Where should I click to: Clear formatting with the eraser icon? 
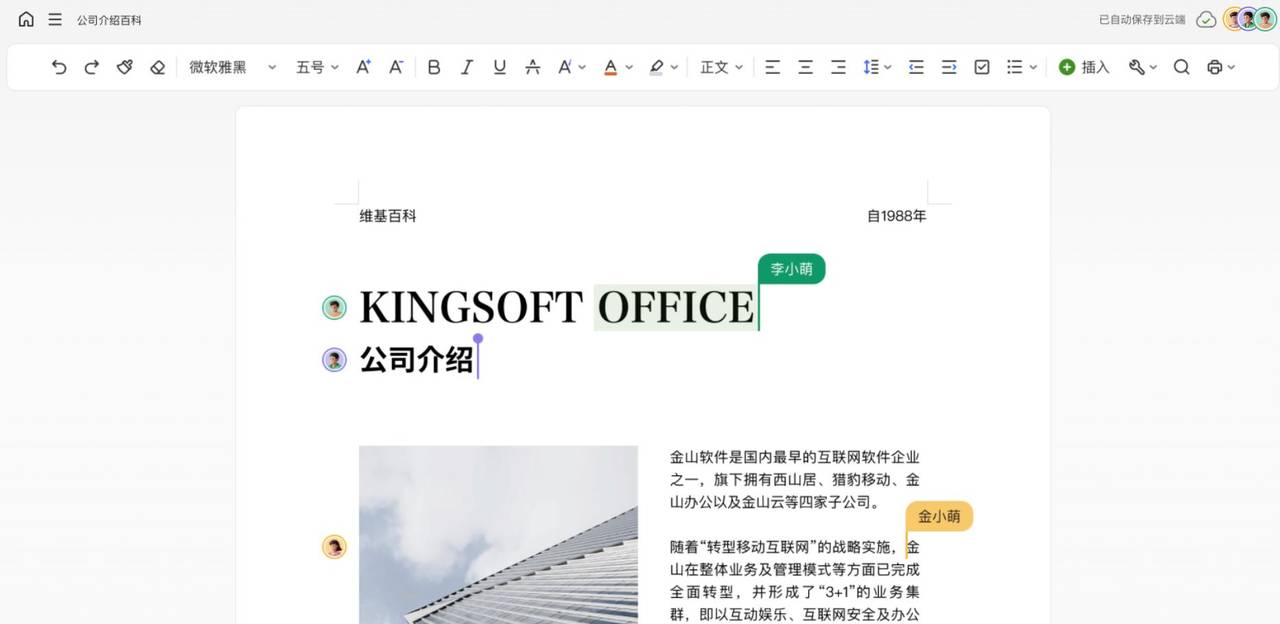[x=156, y=66]
